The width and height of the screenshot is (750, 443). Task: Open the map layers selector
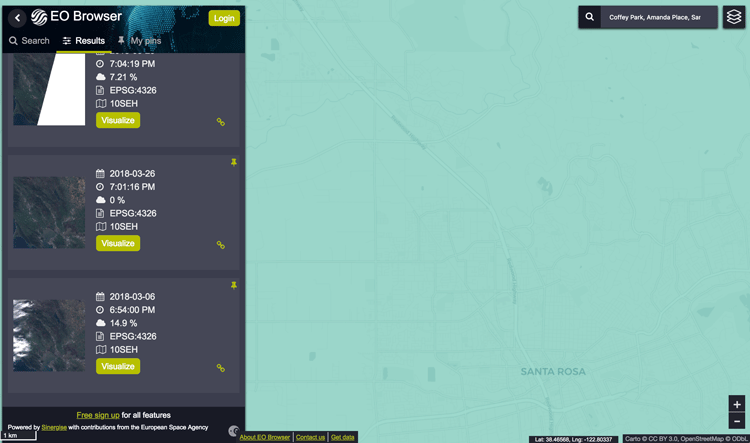pyautogui.click(x=733, y=17)
